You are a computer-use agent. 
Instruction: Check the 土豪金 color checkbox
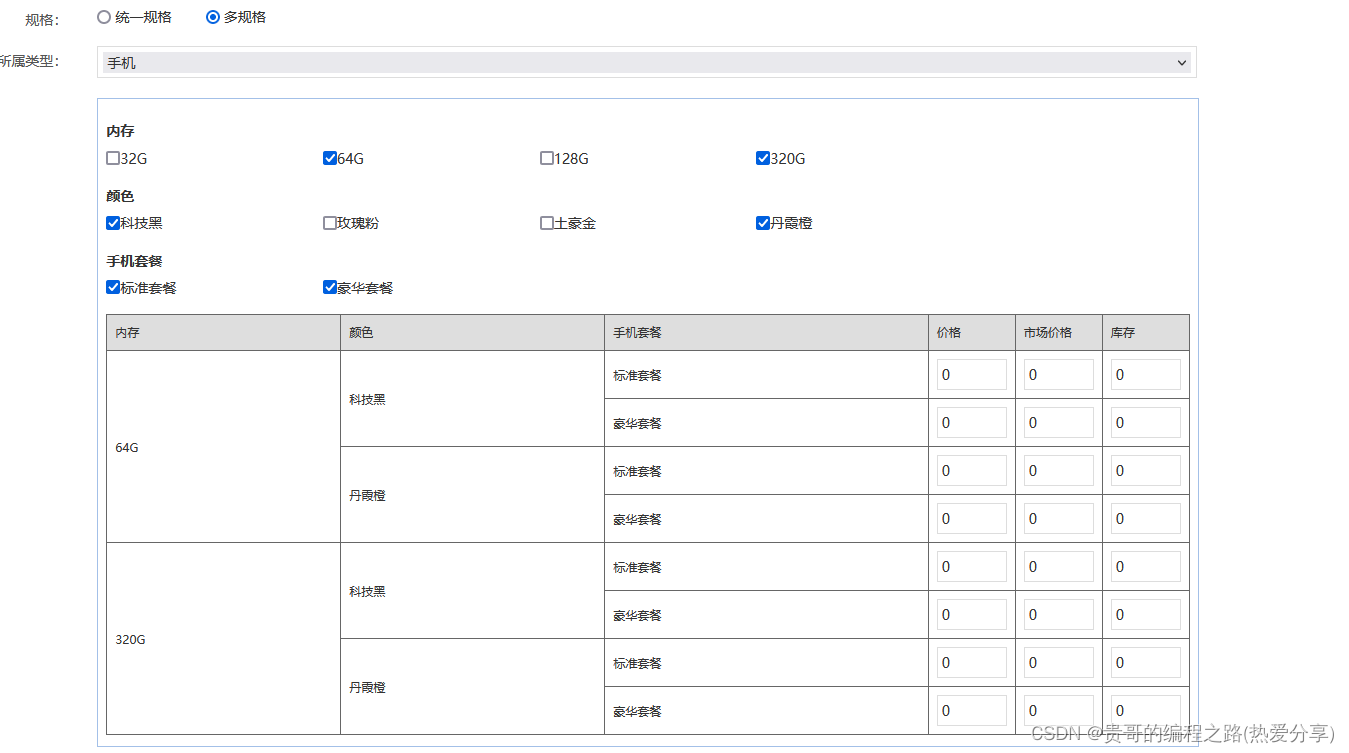tap(547, 223)
